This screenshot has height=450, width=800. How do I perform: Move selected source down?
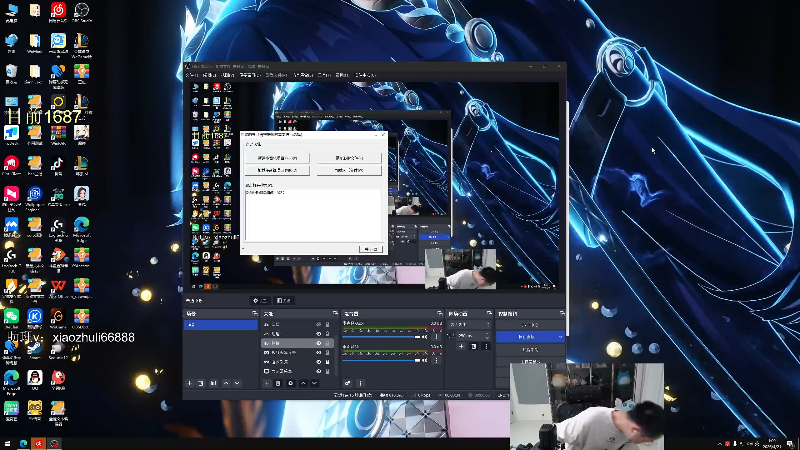[x=314, y=383]
